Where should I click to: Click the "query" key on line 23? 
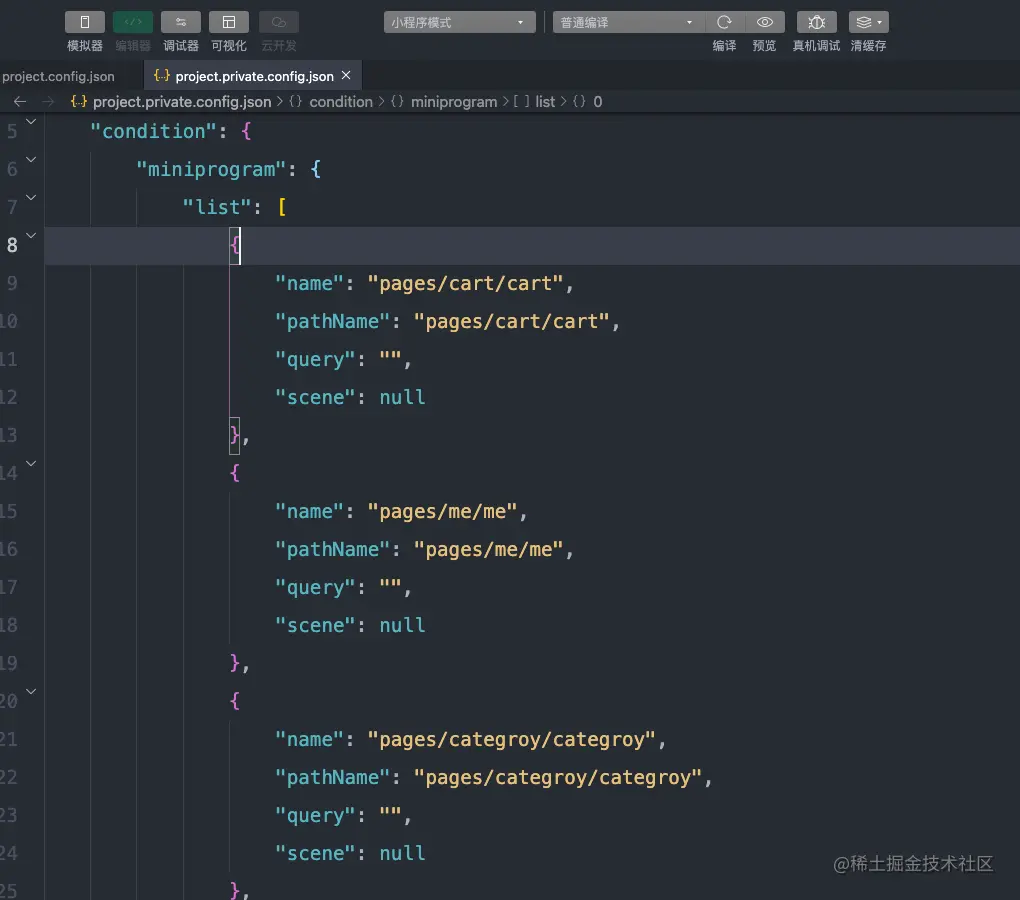point(315,815)
